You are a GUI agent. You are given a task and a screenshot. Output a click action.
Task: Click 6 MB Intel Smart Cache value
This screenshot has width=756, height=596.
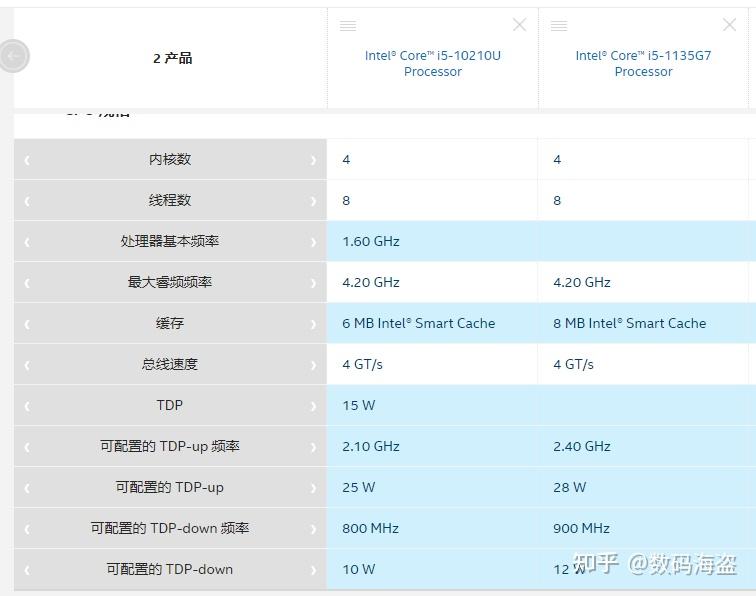418,323
